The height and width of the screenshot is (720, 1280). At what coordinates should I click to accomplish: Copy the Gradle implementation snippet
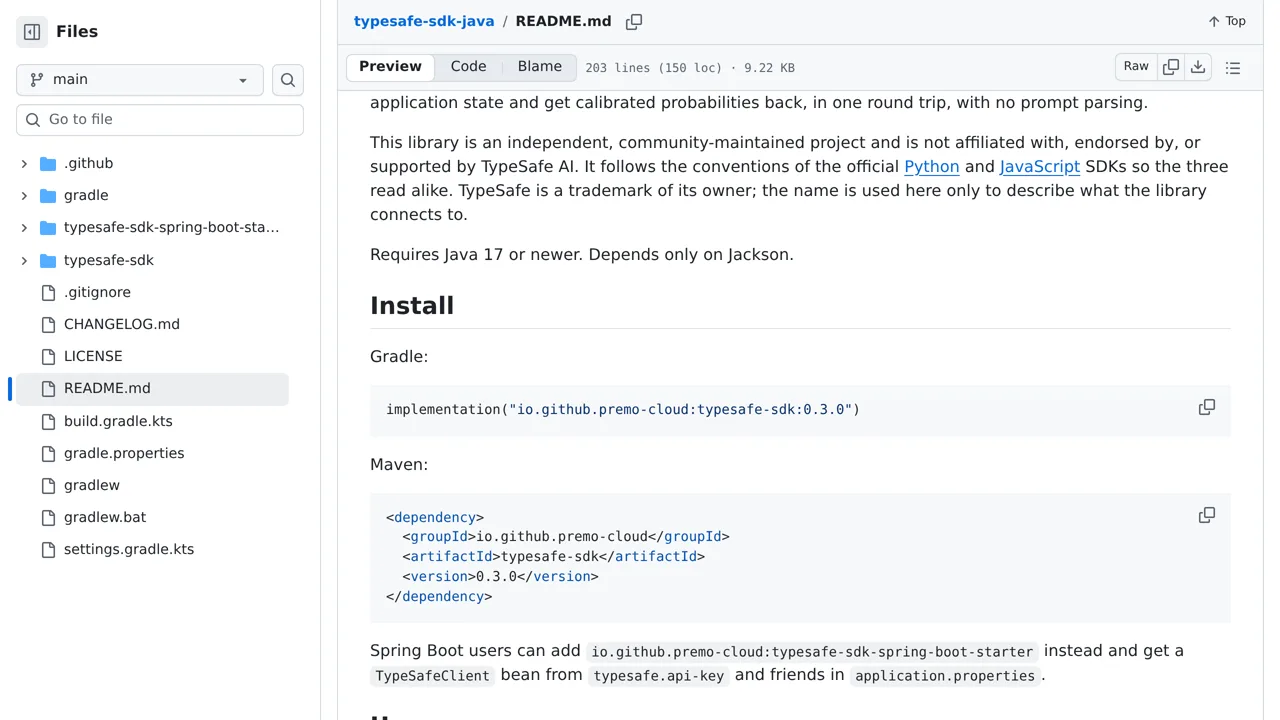tap(1207, 407)
